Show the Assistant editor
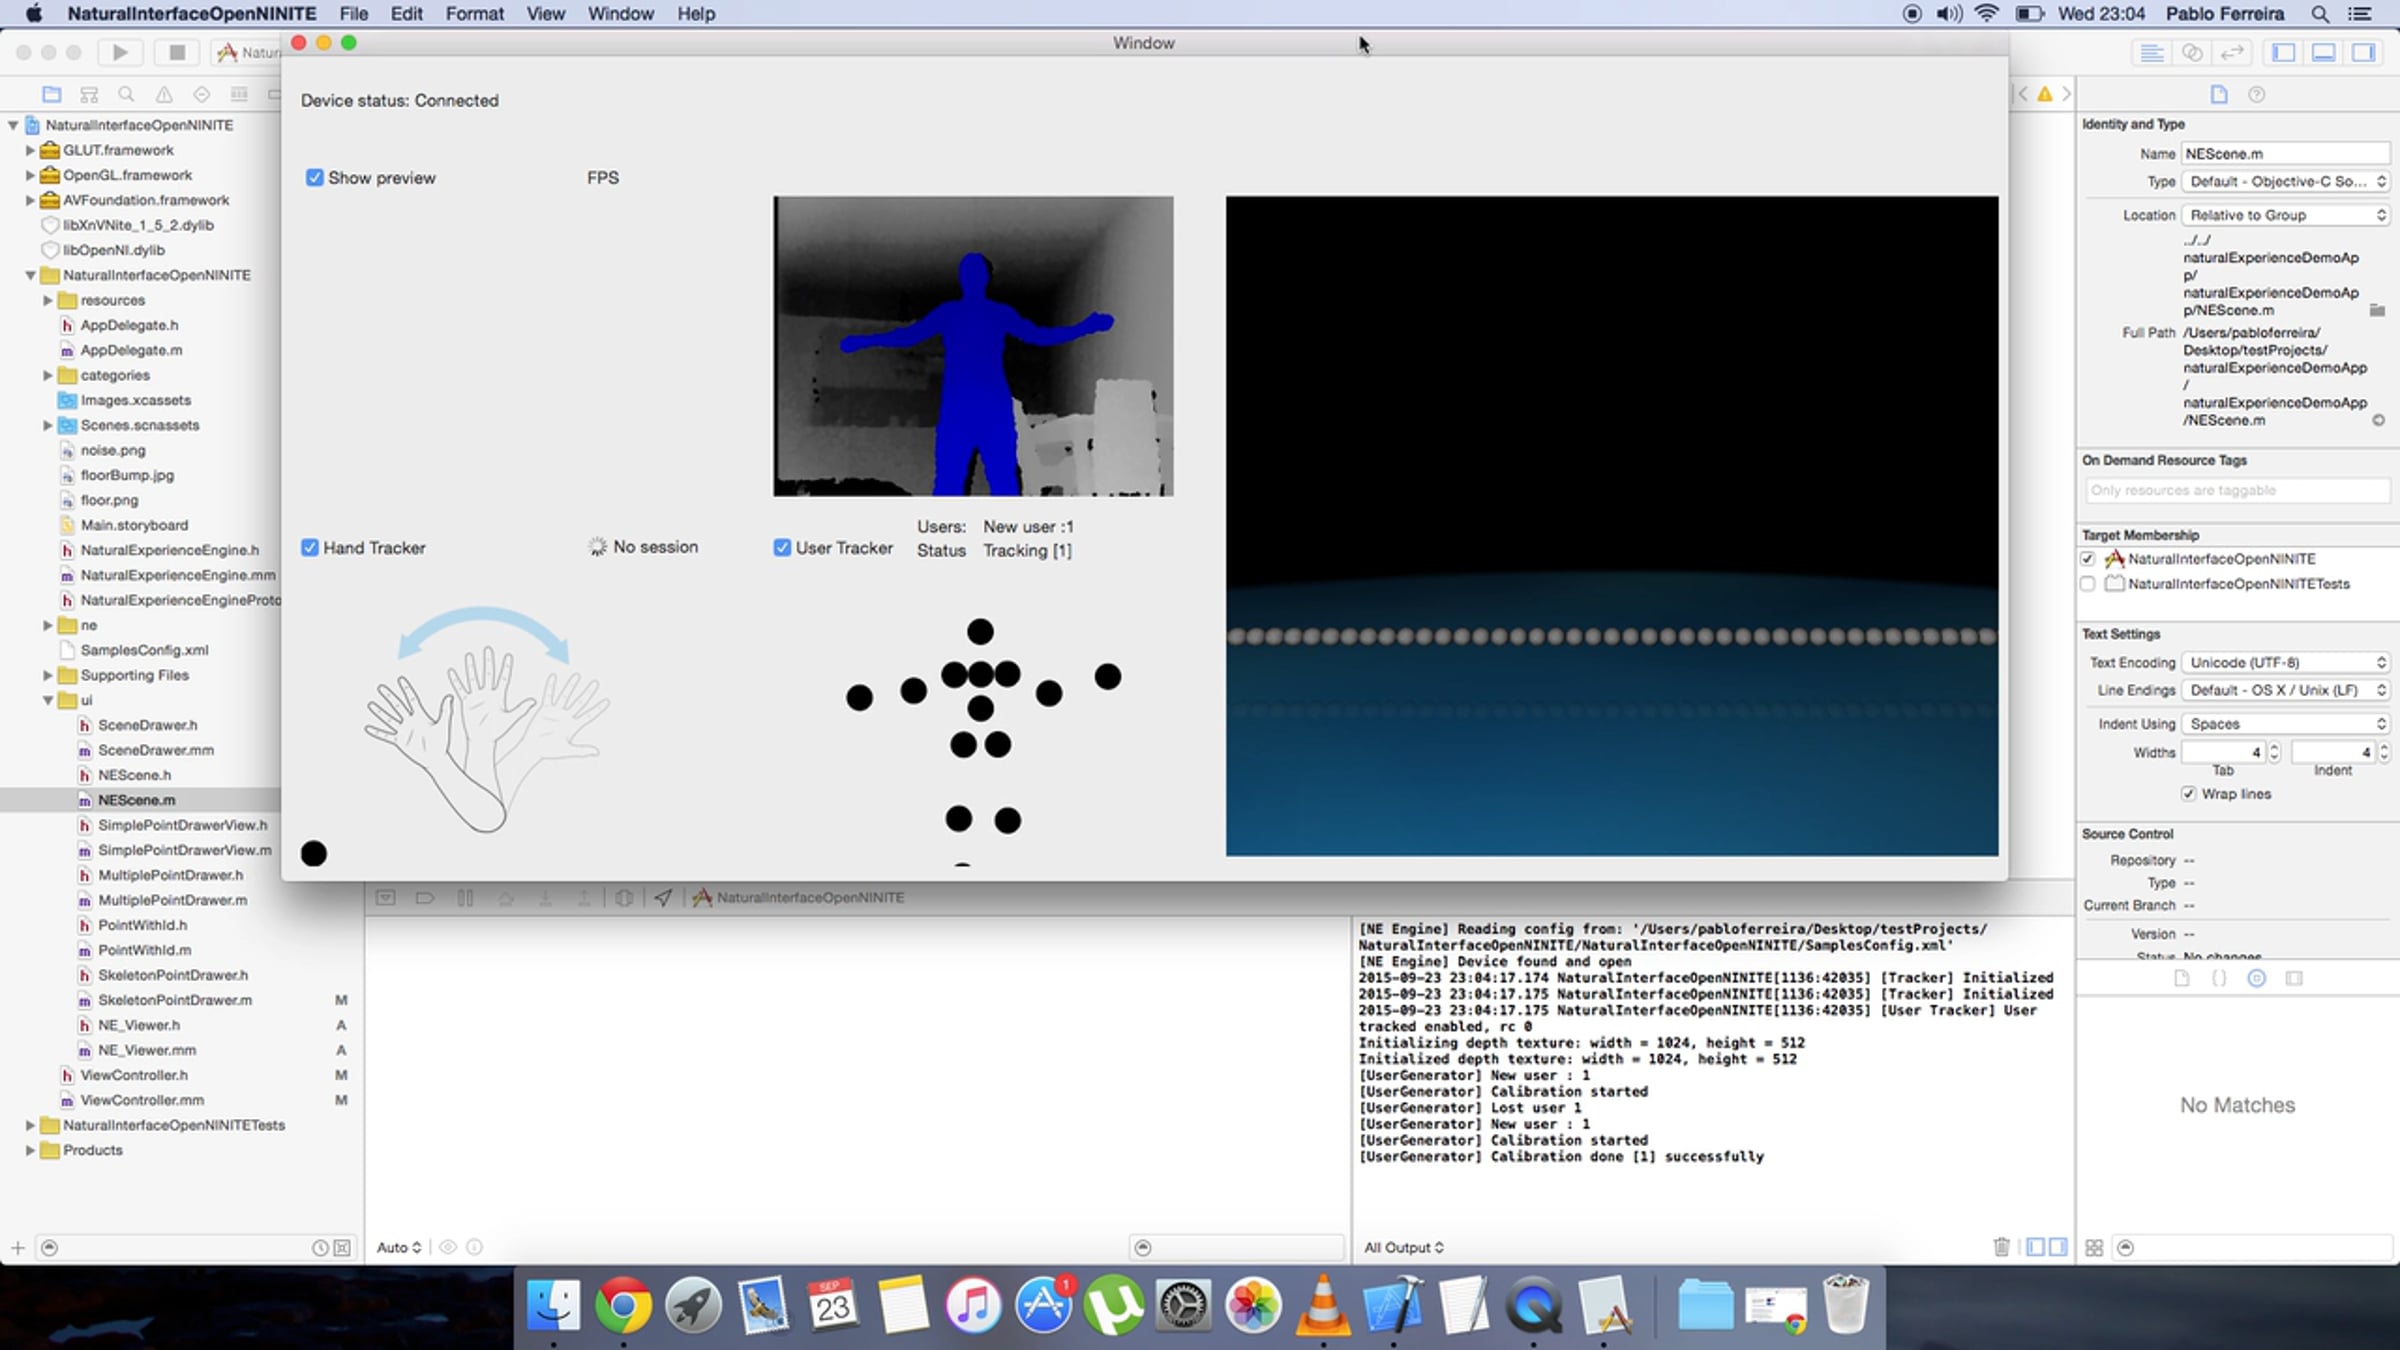Screen dimensions: 2400x1350 [x=2192, y=52]
